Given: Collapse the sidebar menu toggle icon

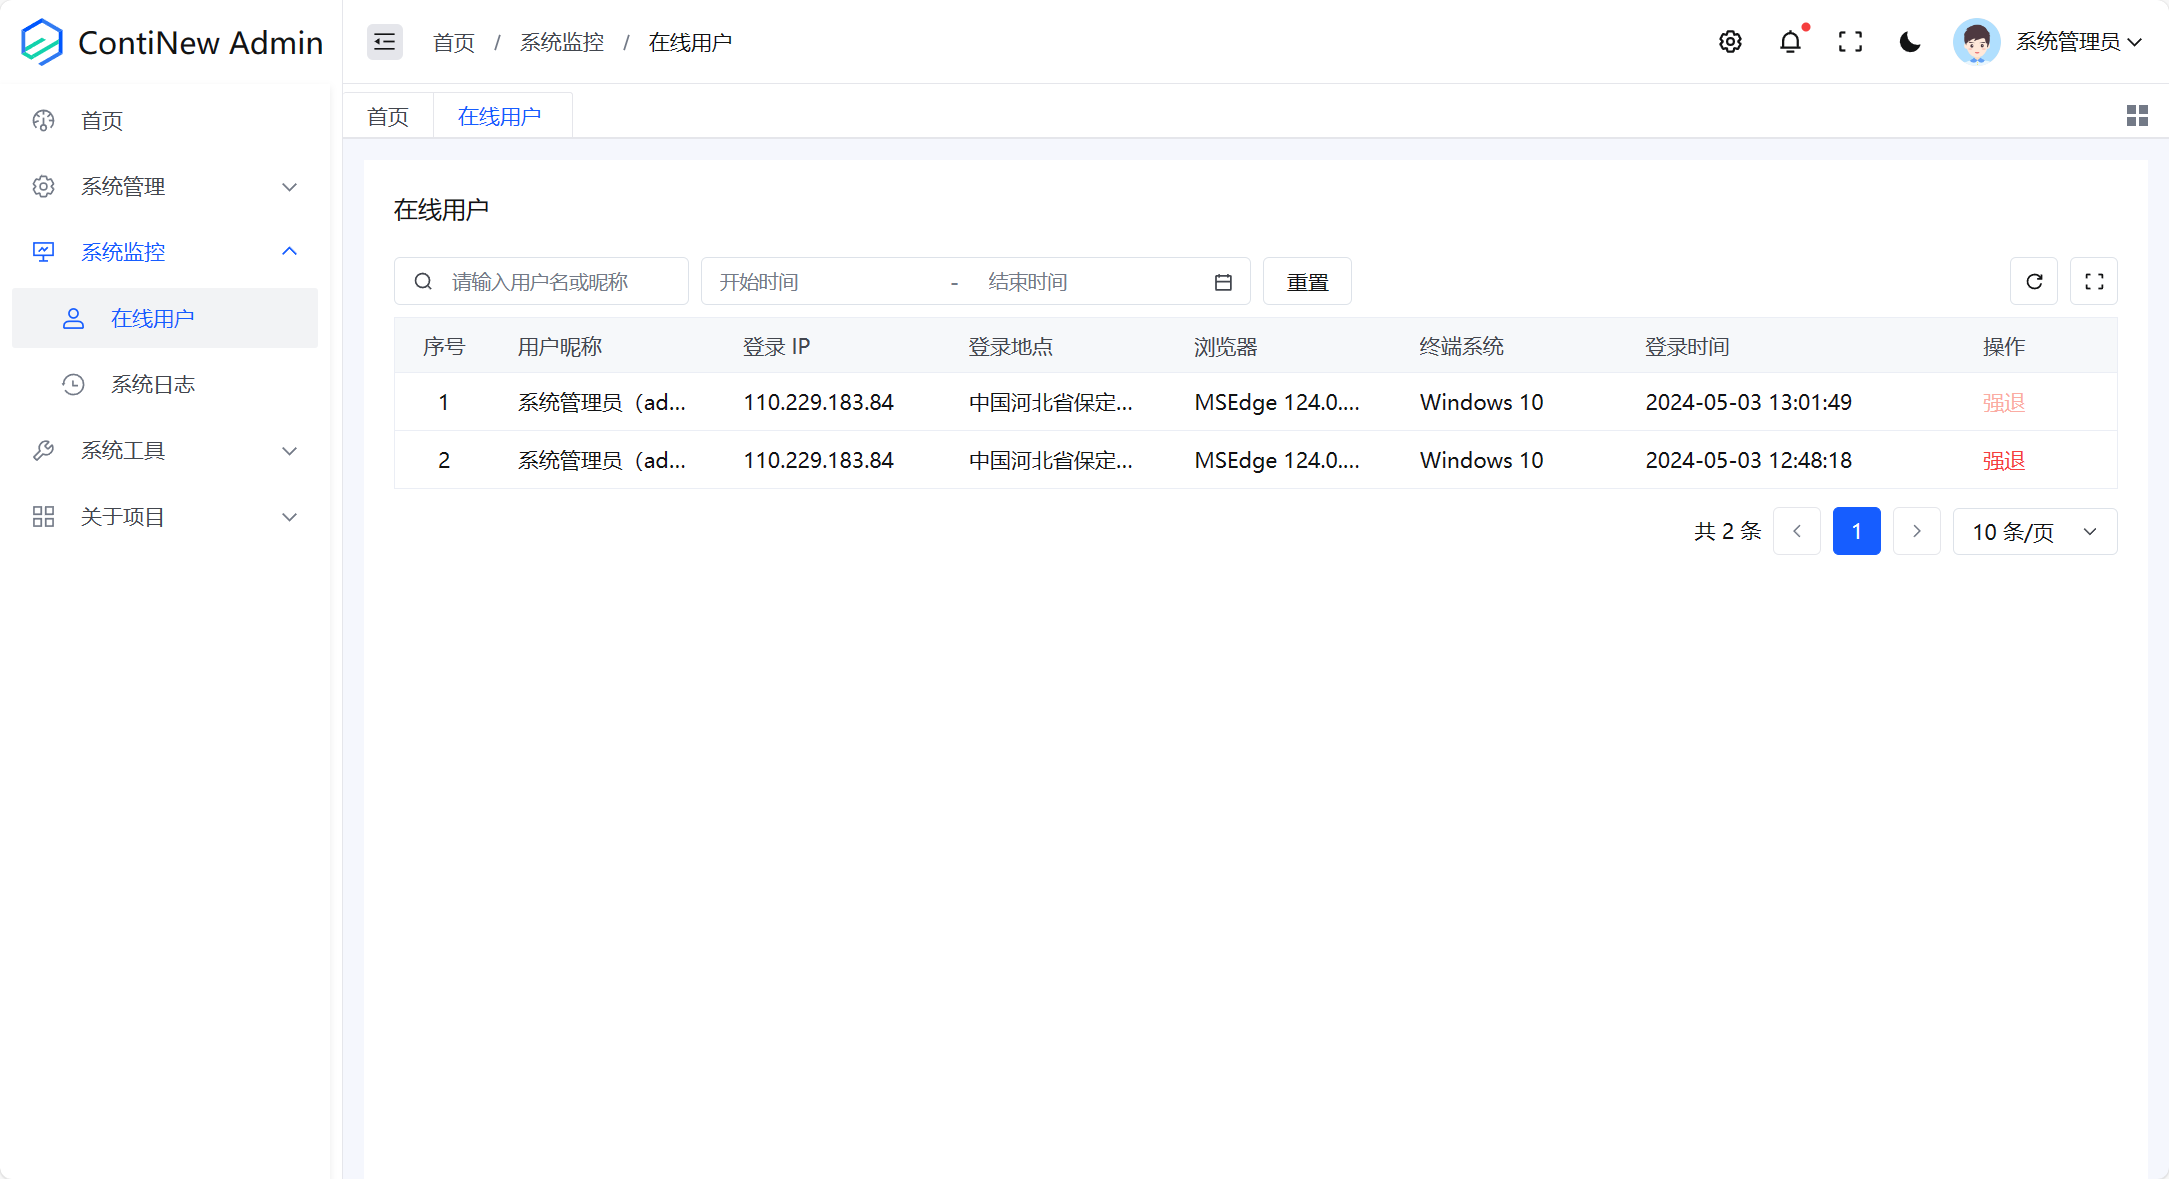Looking at the screenshot, I should pos(384,42).
